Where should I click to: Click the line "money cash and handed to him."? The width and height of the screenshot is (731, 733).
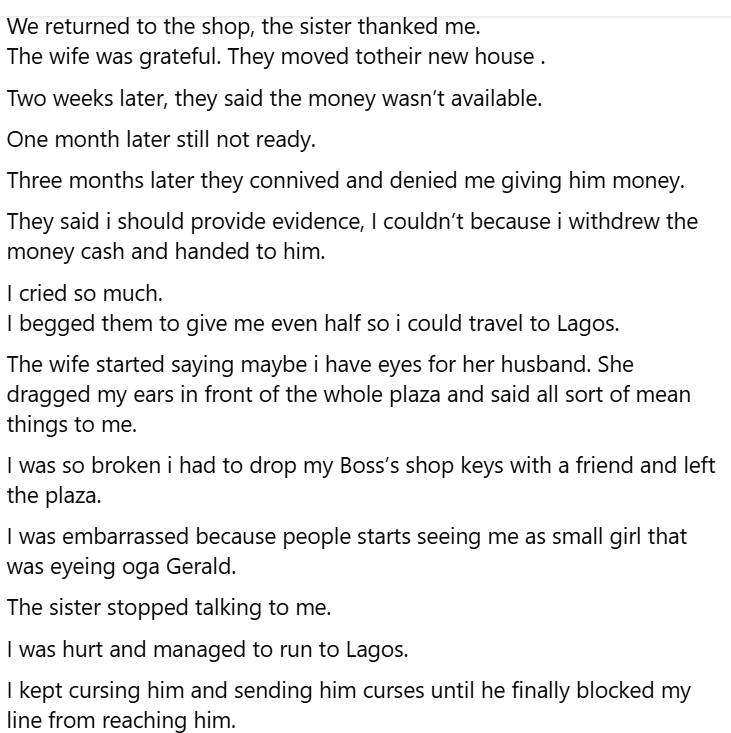[x=166, y=251]
